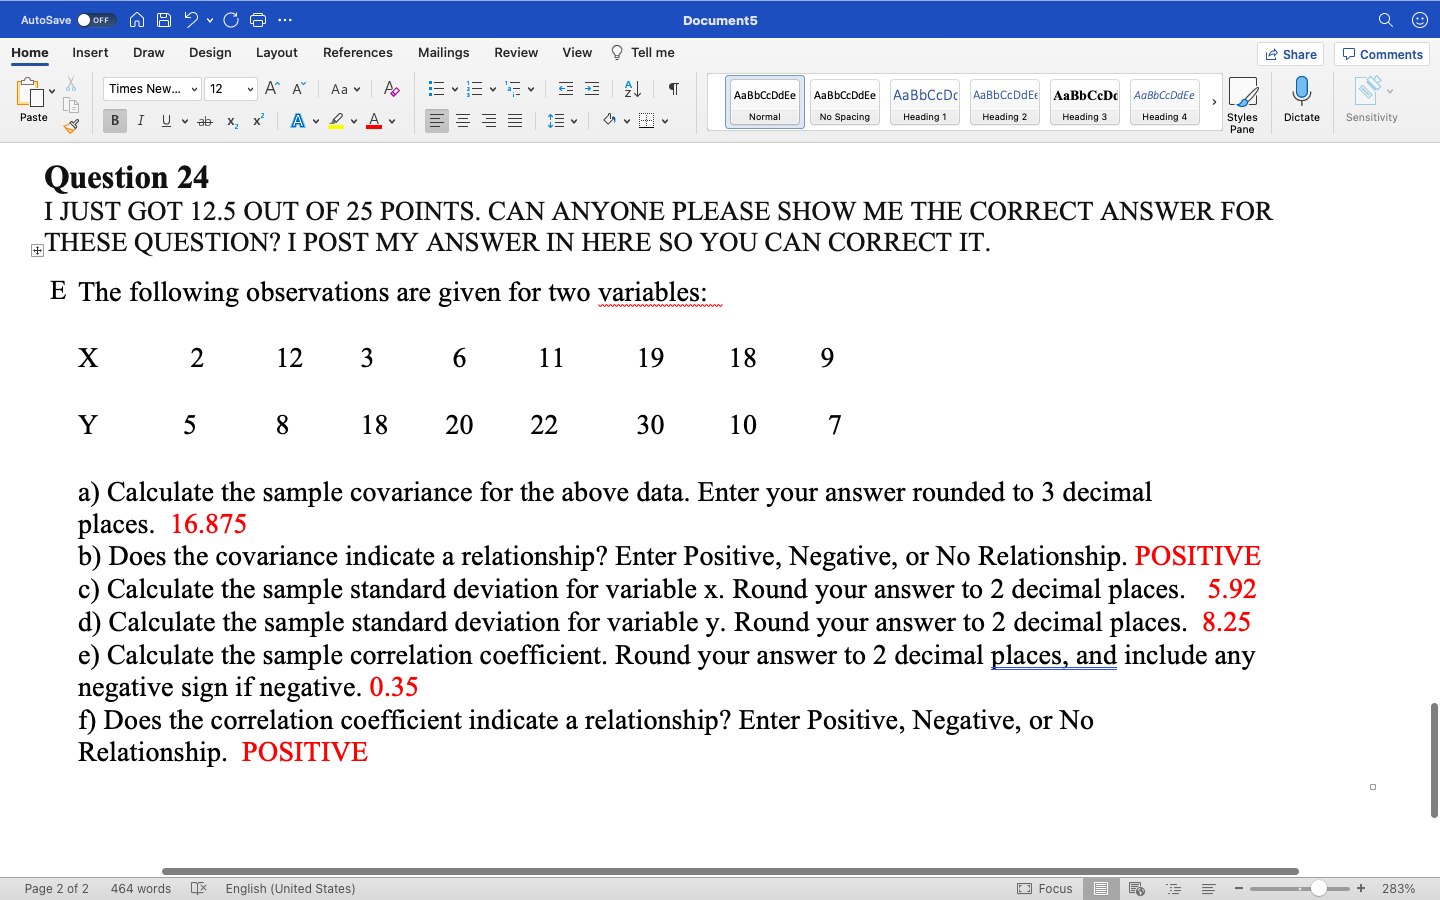
Task: Open the borders dropdown arrow
Action: [x=665, y=121]
